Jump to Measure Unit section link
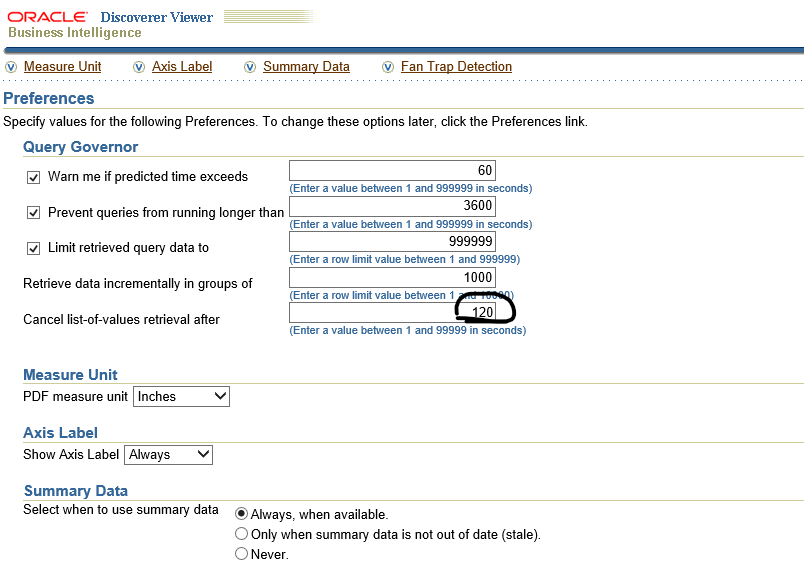 click(x=62, y=67)
